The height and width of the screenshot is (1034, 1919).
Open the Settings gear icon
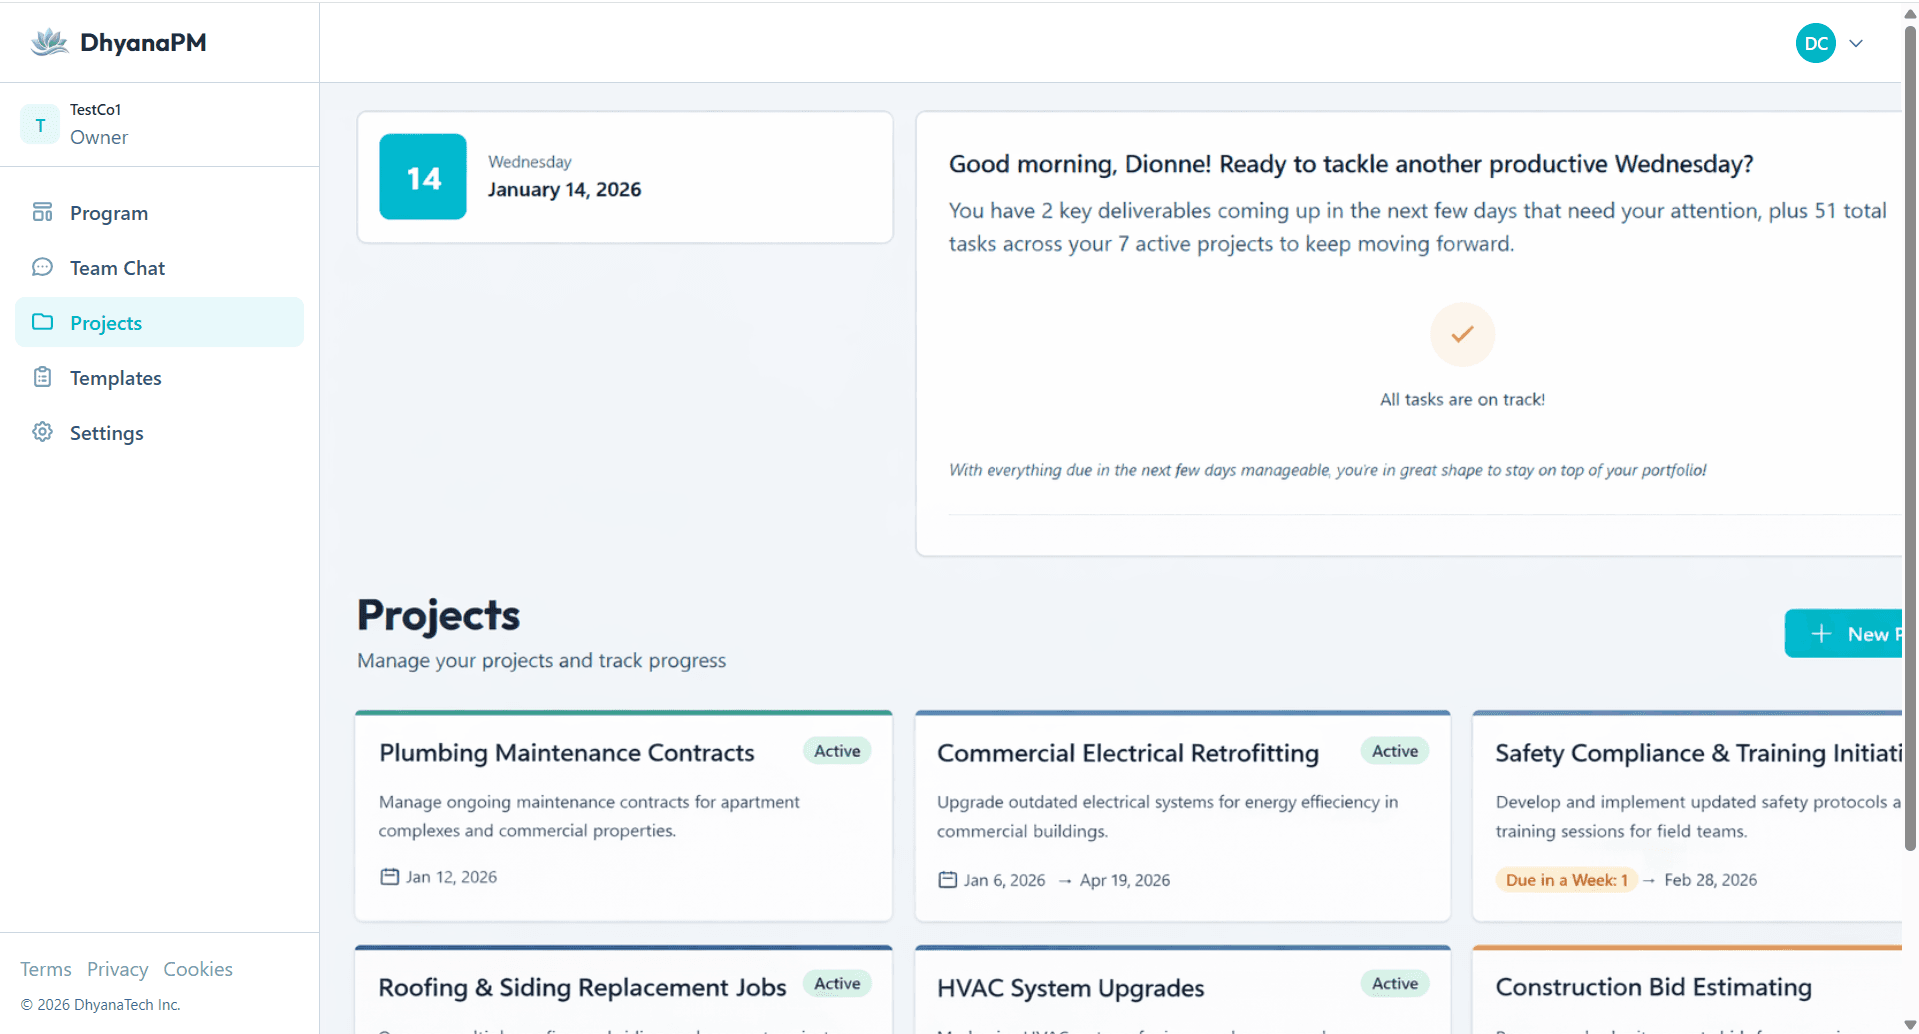(x=42, y=432)
